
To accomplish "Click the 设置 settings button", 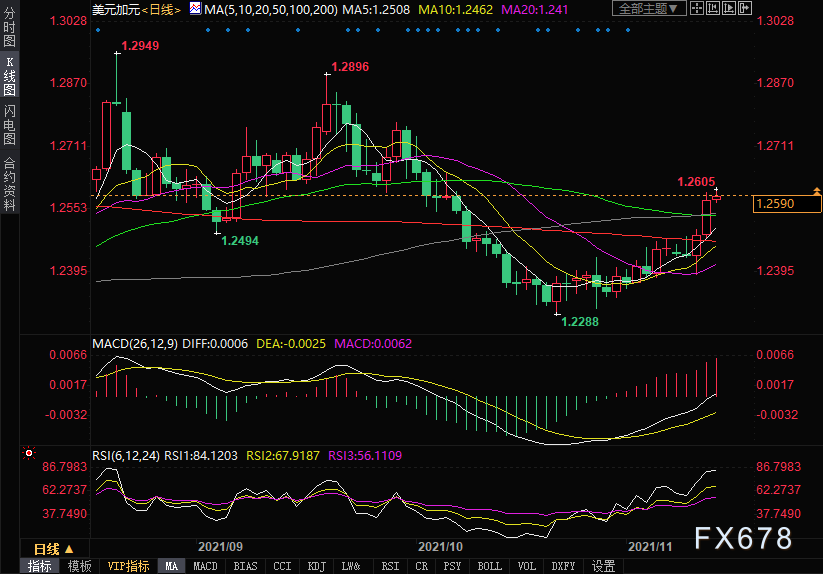I will (603, 566).
